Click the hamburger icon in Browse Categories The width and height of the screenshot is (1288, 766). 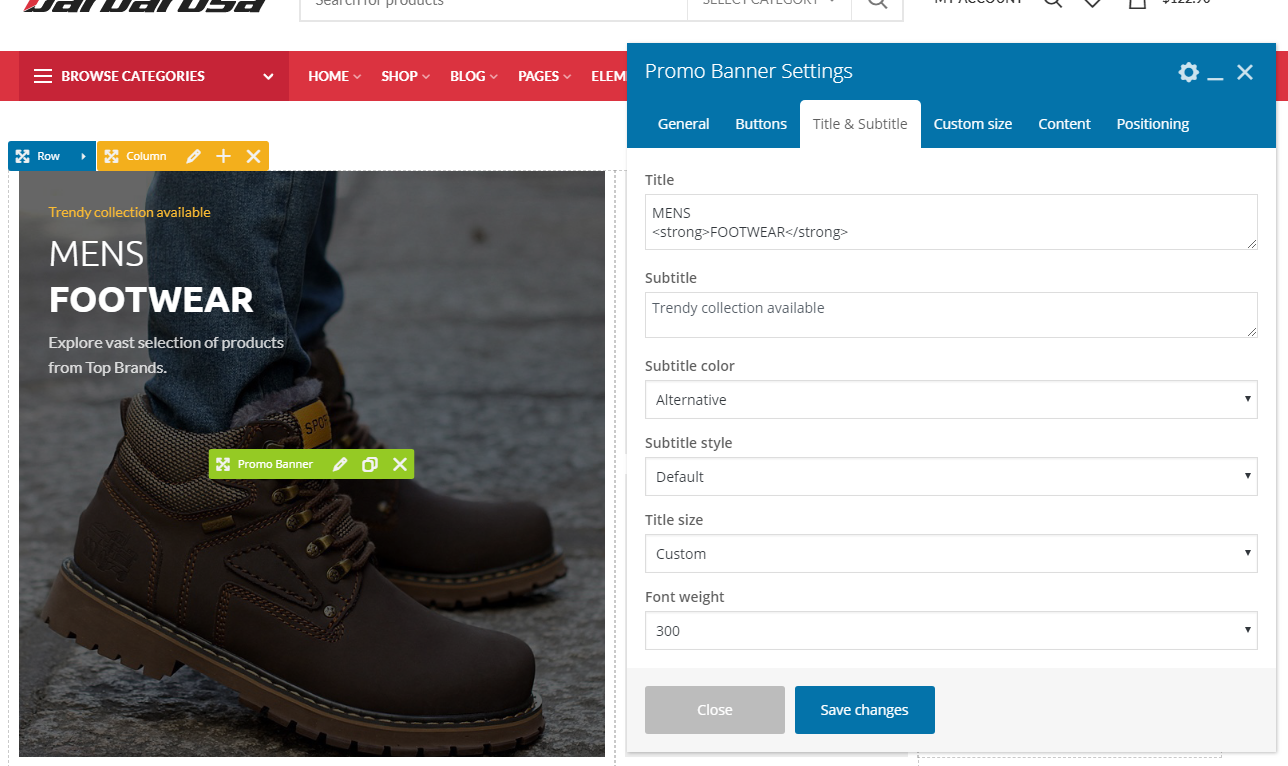[42, 76]
